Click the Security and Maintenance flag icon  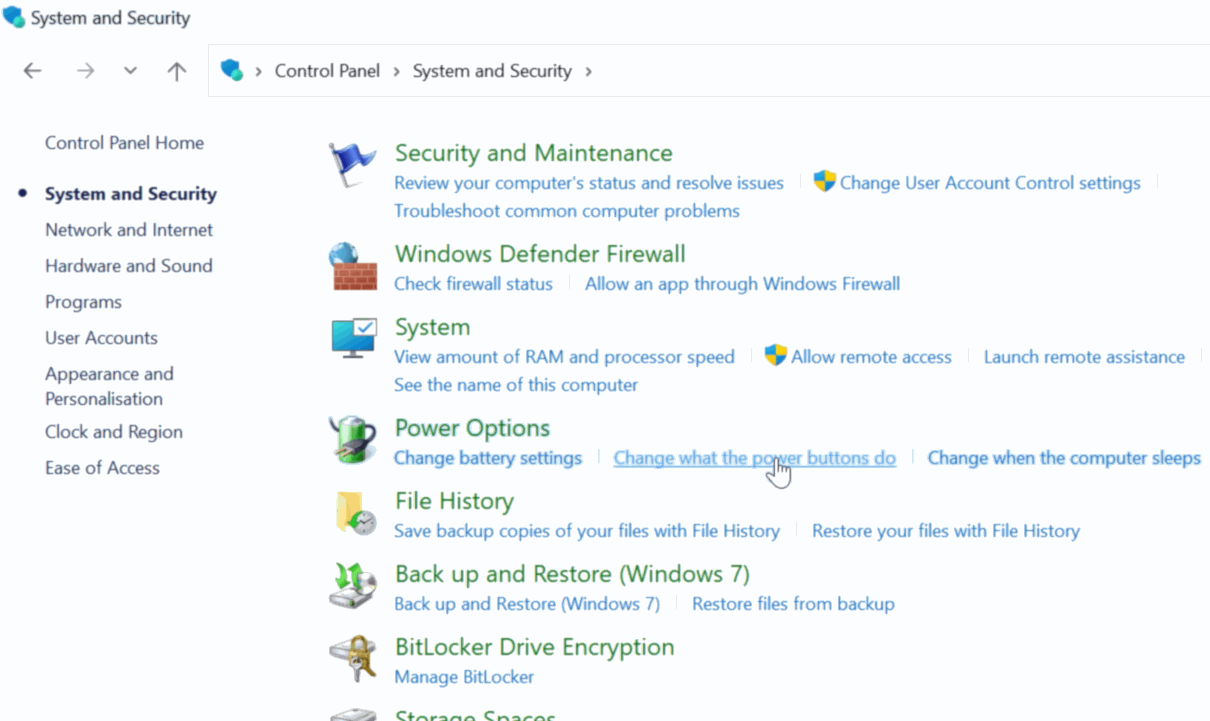click(x=352, y=166)
